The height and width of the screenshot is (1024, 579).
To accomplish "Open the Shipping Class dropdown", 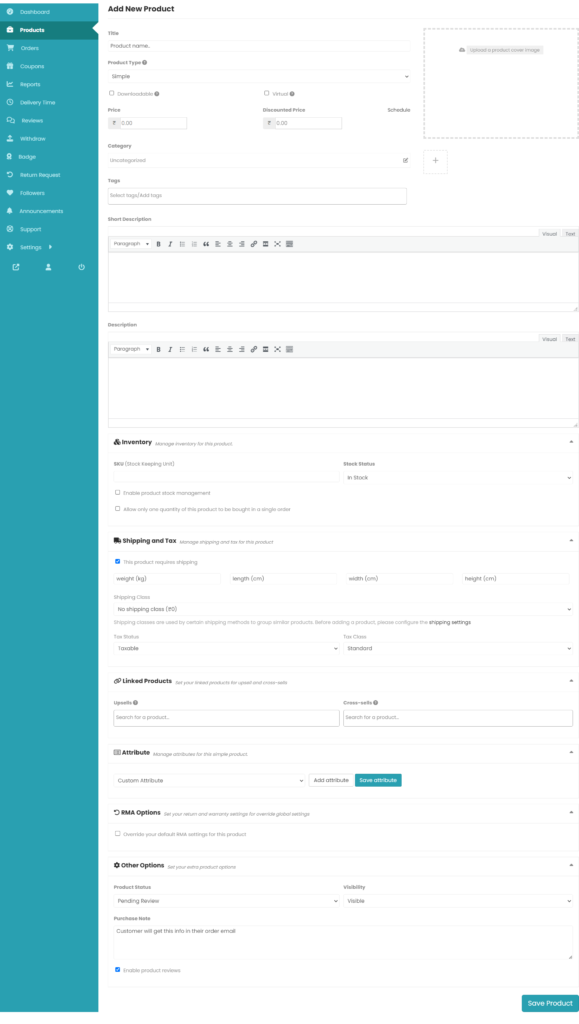I will click(343, 609).
